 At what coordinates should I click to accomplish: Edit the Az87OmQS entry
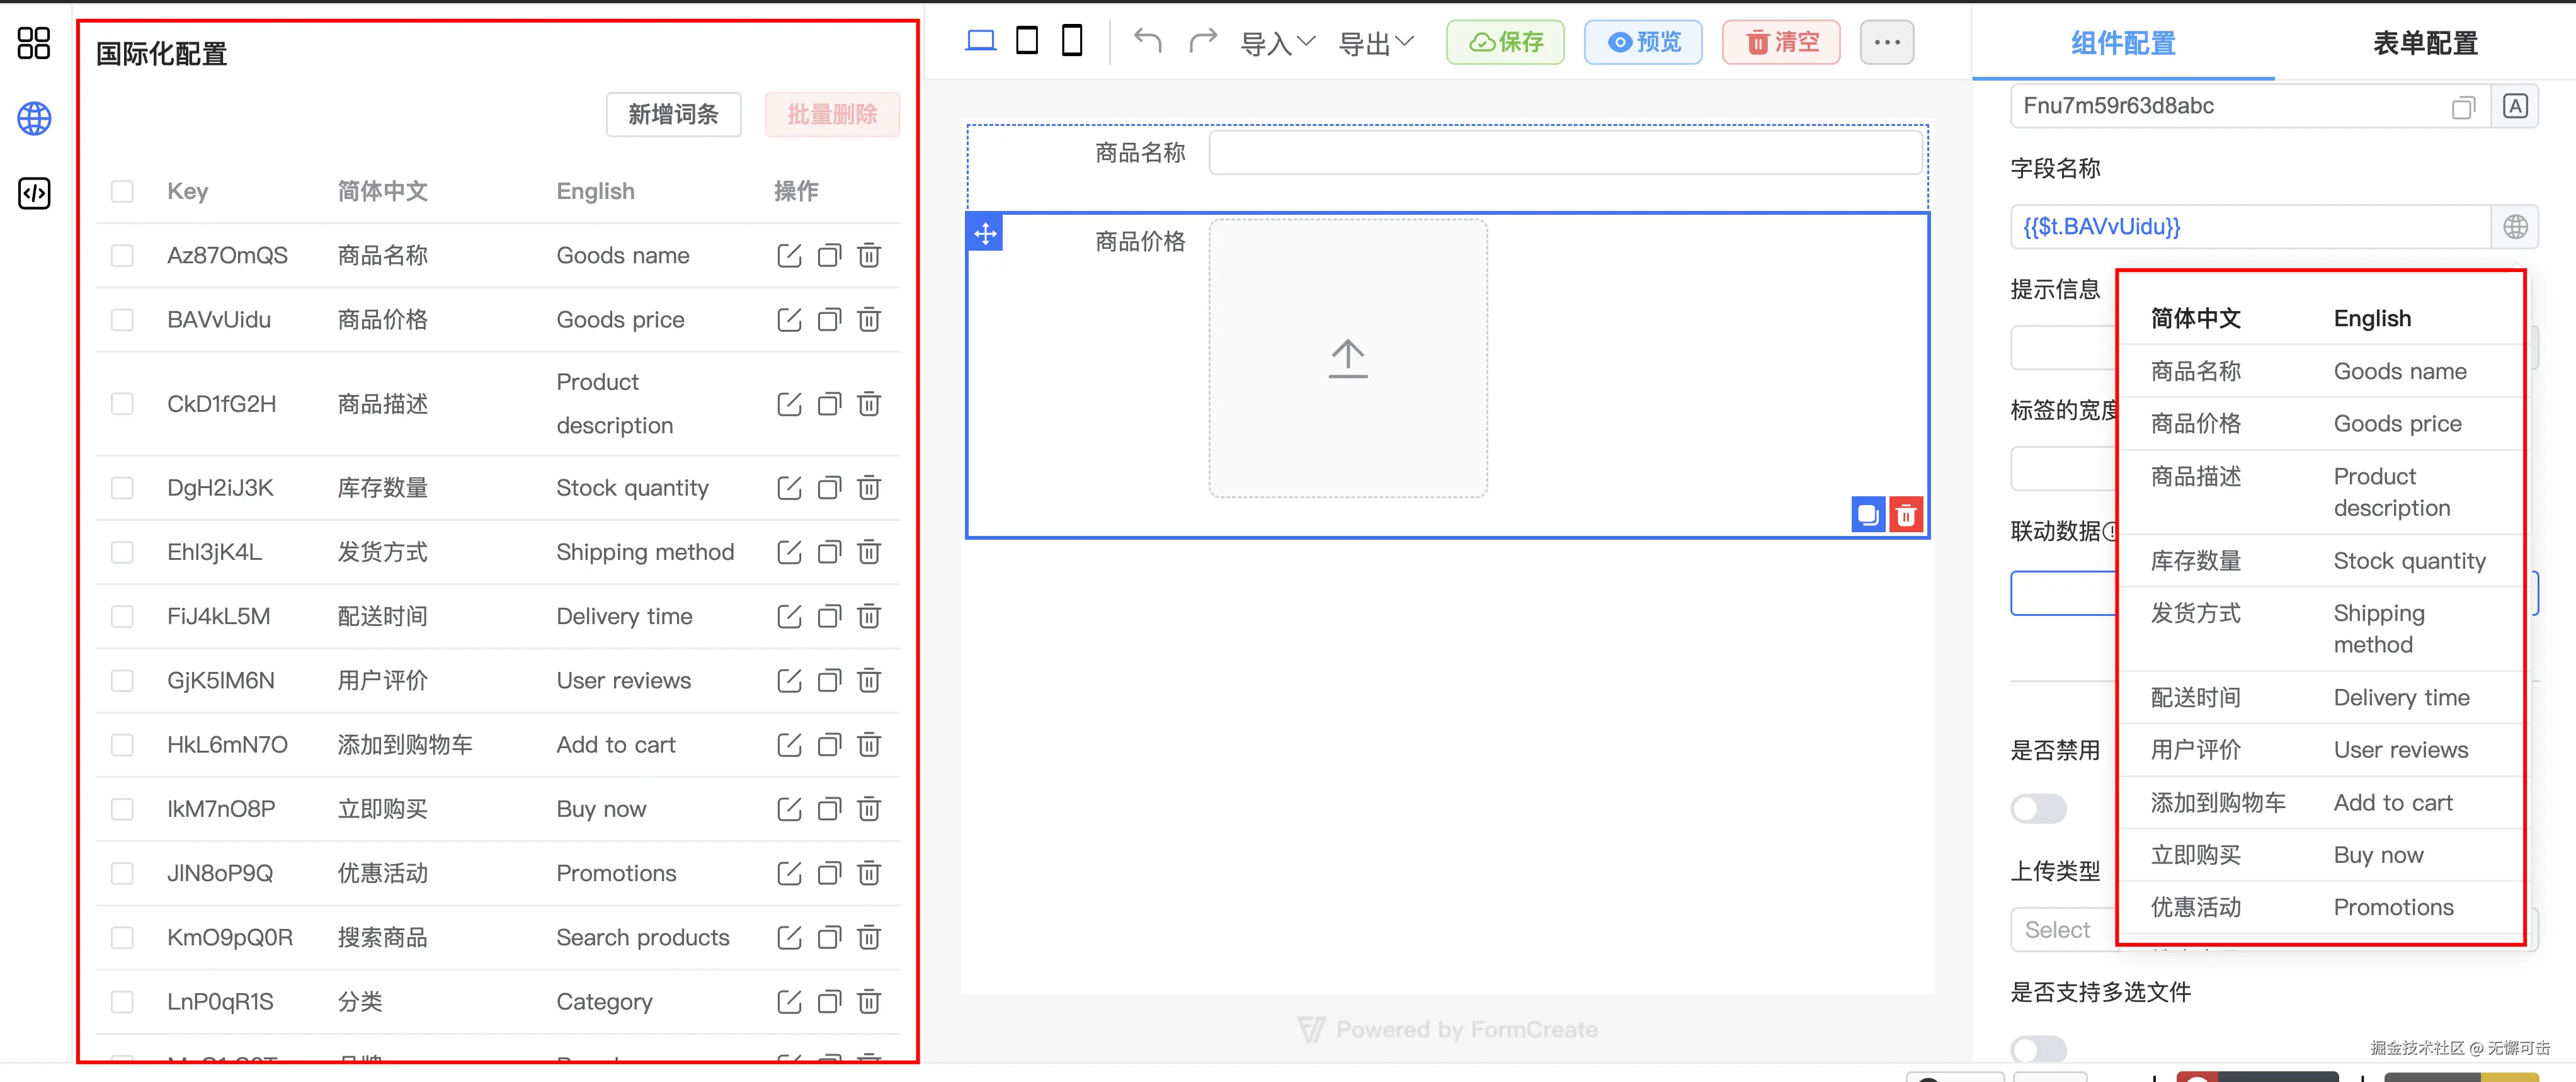coord(789,256)
